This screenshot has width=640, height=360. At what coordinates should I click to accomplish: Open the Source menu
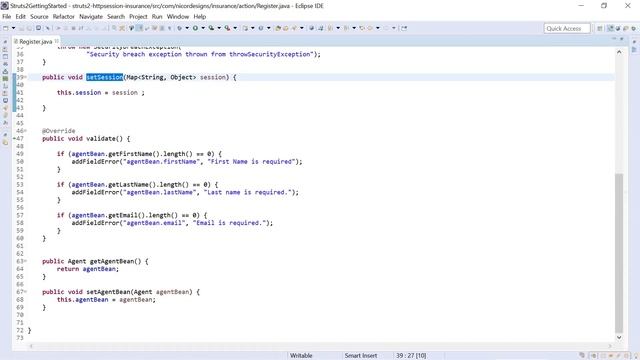pyautogui.click(x=39, y=17)
